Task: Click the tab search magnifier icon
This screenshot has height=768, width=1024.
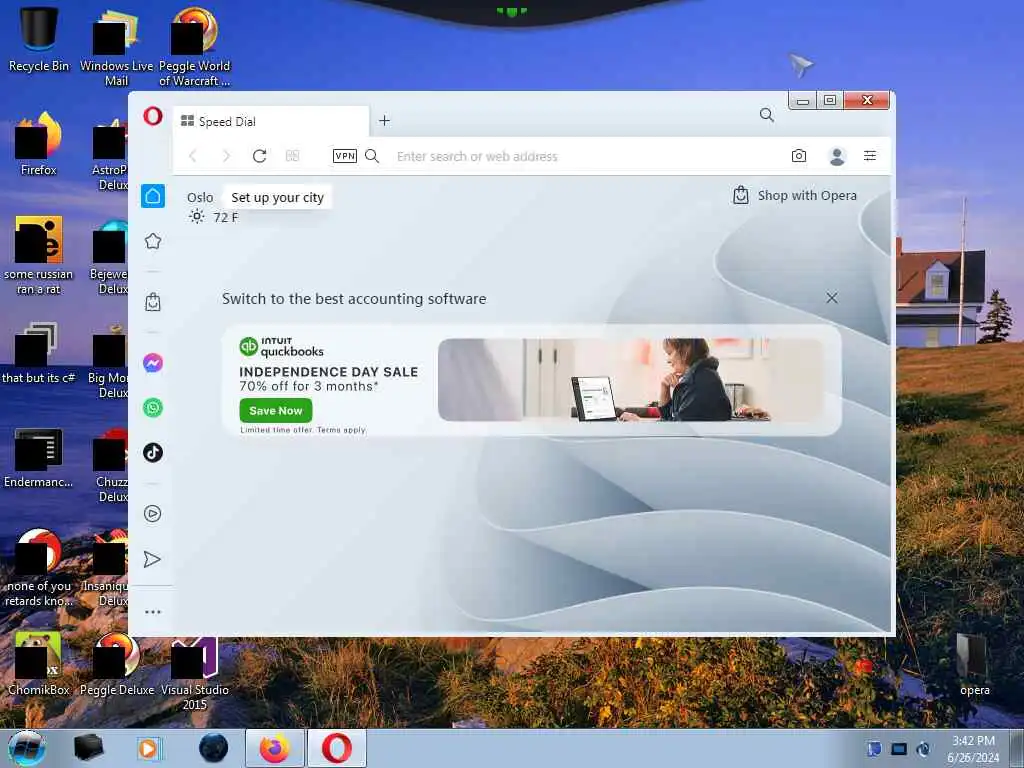Action: (x=767, y=116)
